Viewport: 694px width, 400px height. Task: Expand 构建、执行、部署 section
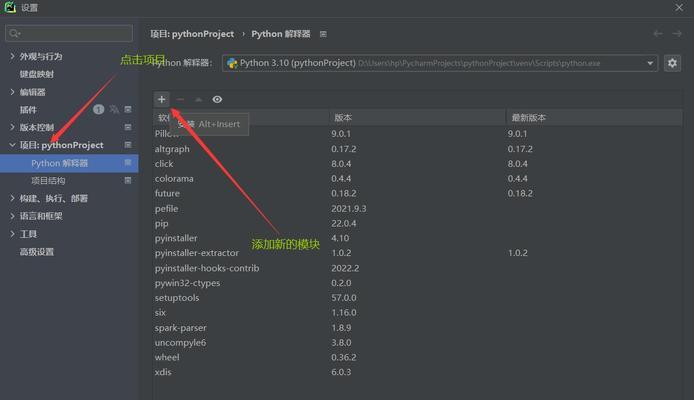(12, 198)
